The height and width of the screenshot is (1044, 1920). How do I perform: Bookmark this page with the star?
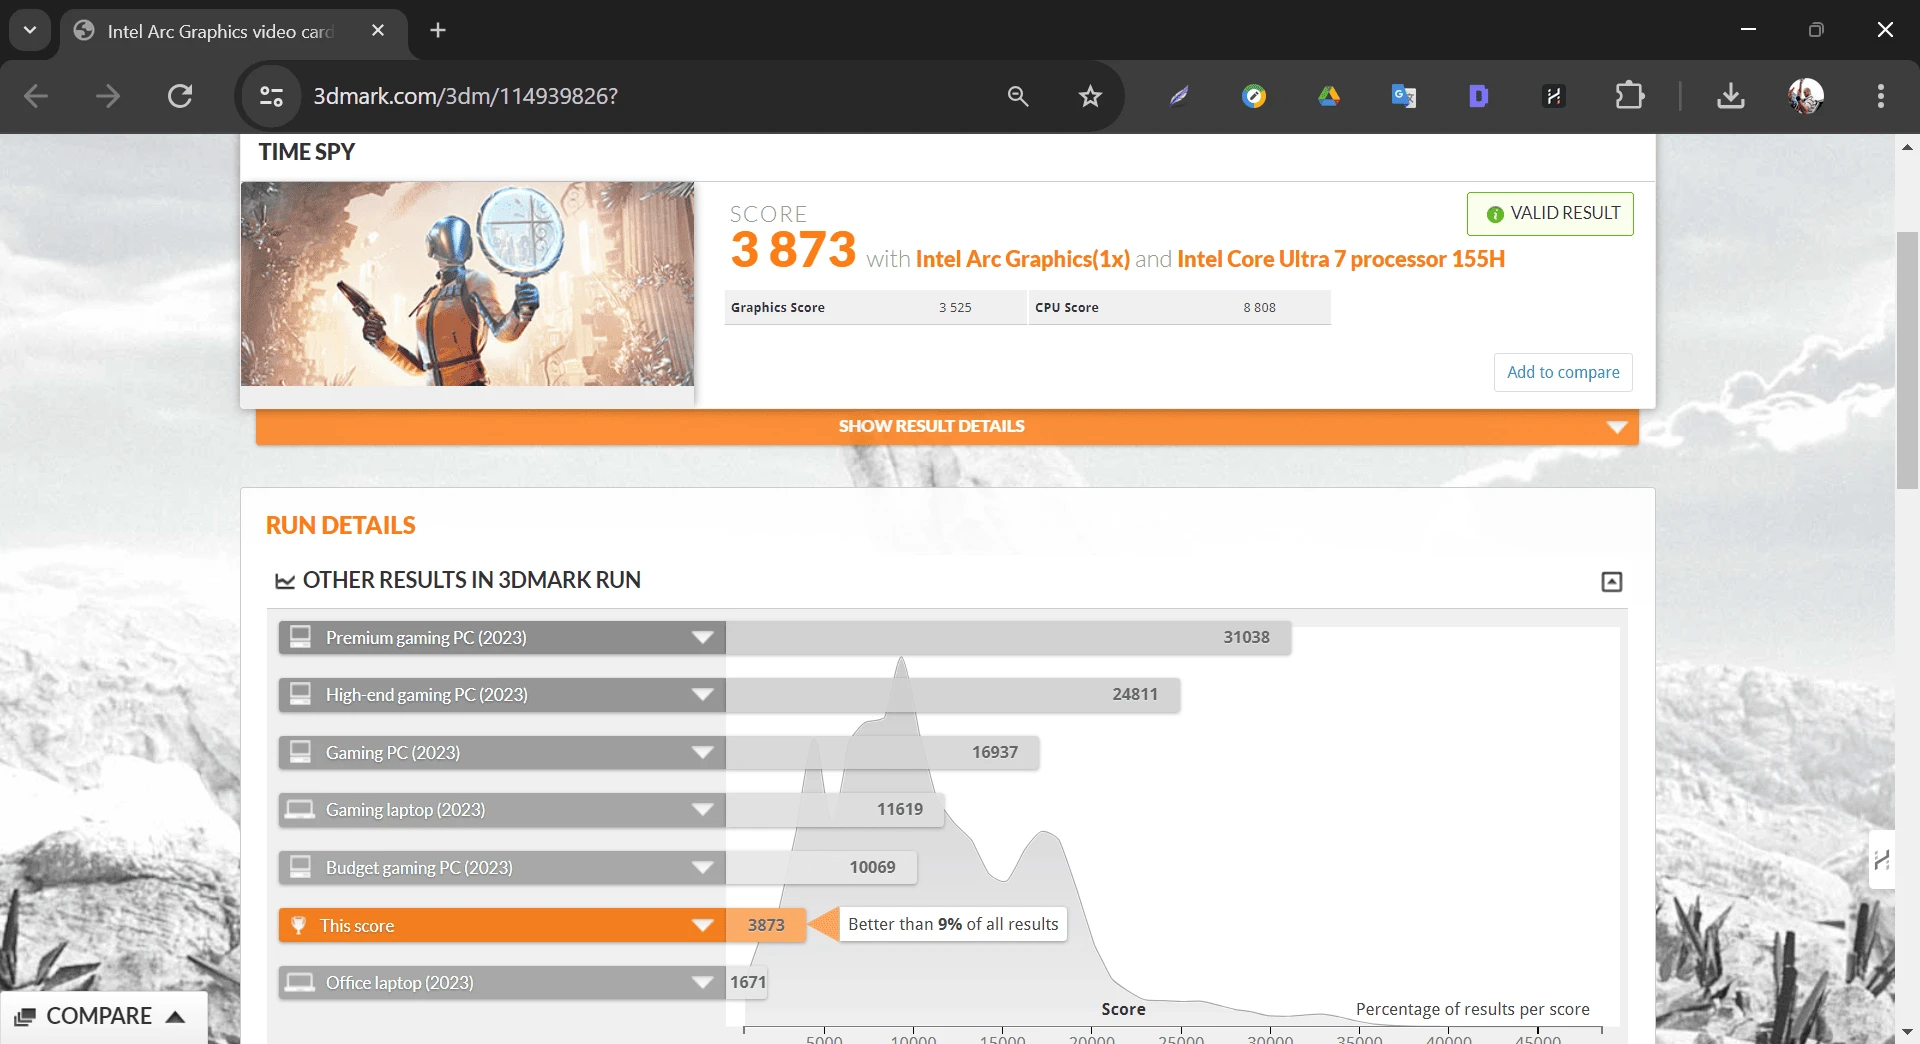pyautogui.click(x=1090, y=96)
